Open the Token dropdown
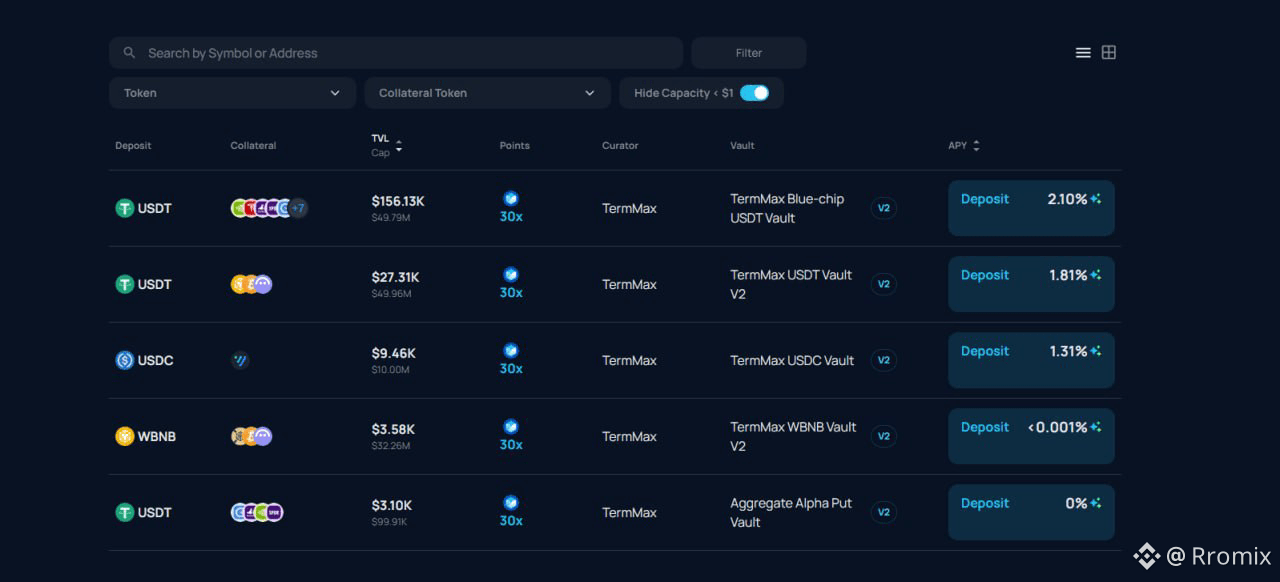 click(232, 93)
